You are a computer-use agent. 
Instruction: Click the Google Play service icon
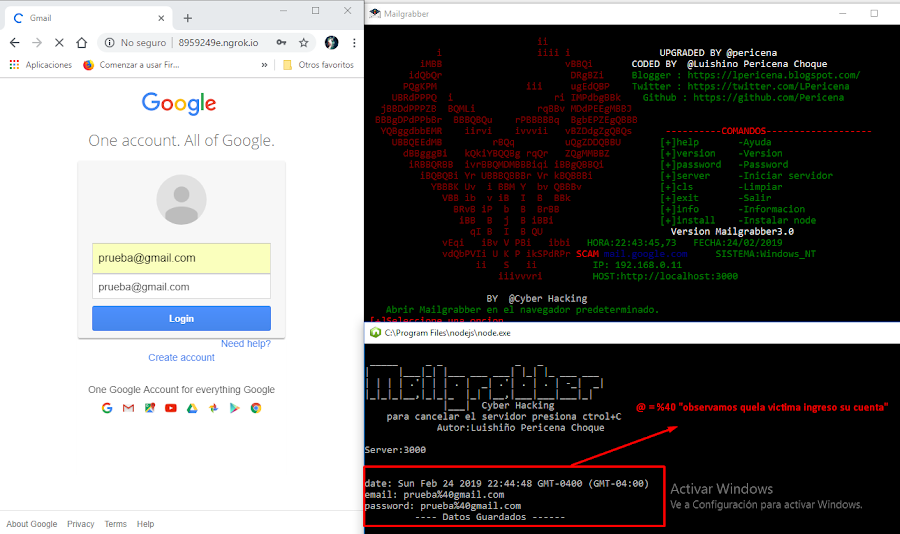point(234,408)
